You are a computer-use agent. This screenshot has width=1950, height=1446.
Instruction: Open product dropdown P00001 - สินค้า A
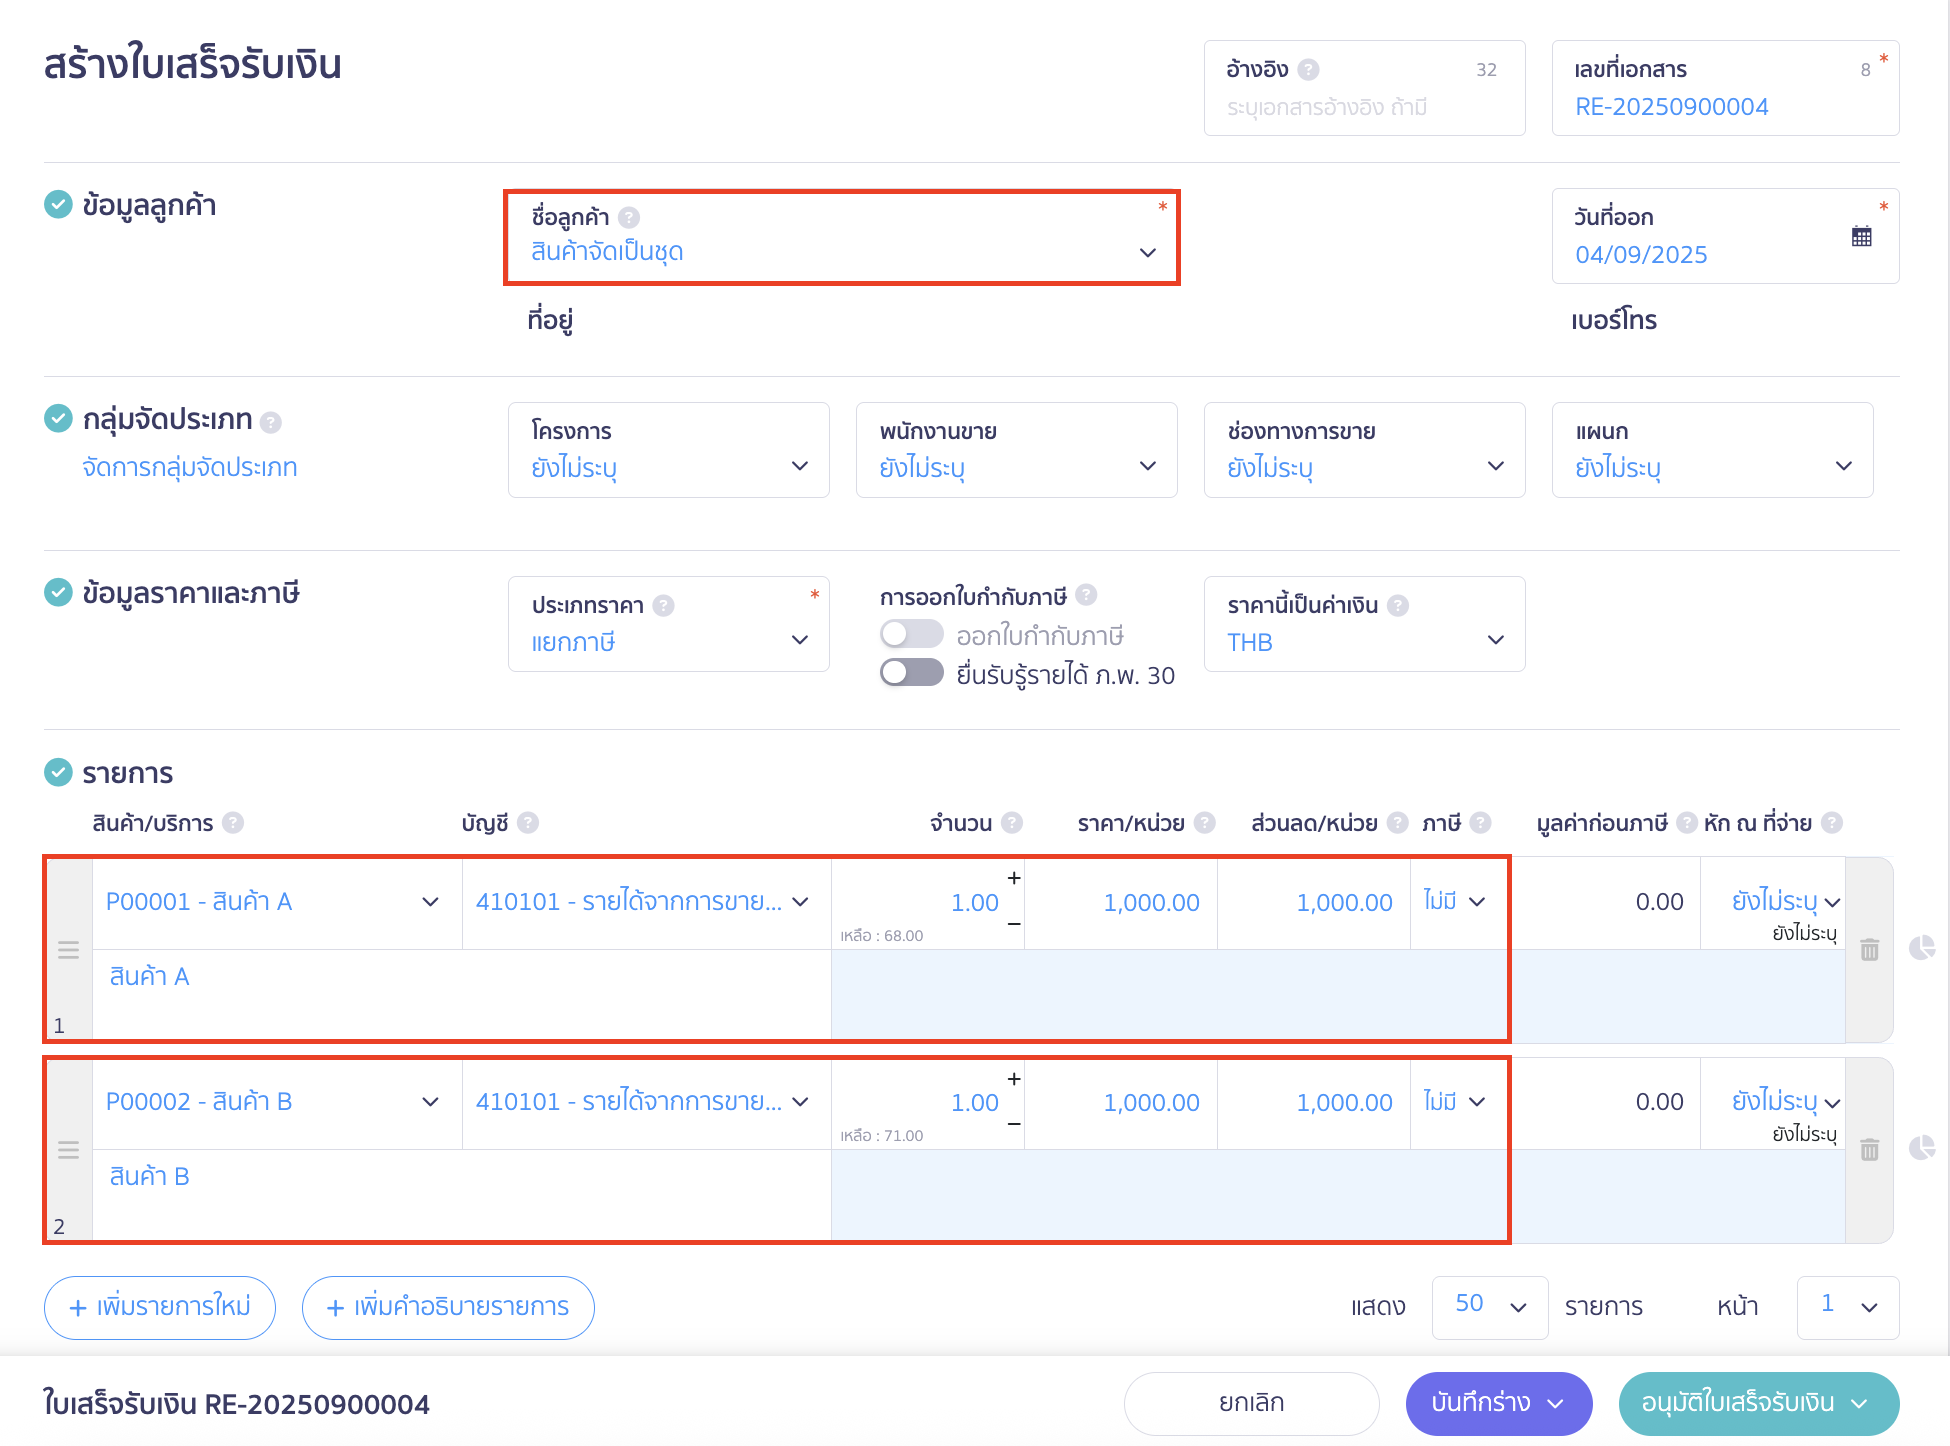[x=277, y=902]
